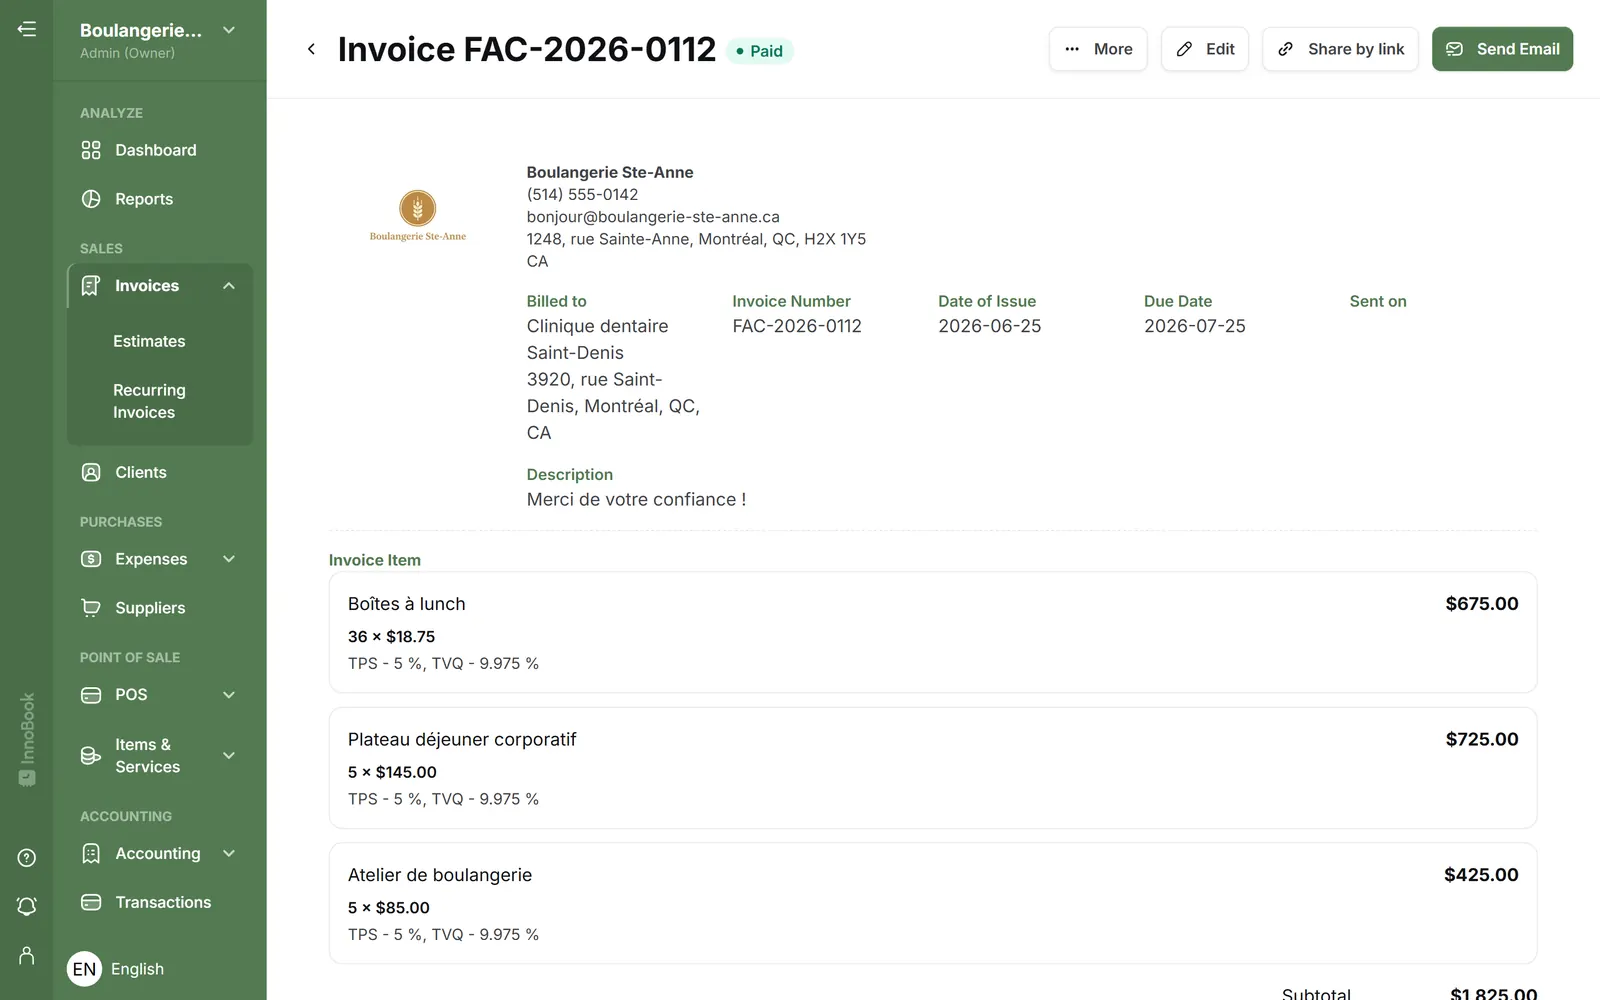Image resolution: width=1600 pixels, height=1000 pixels.
Task: Open the POS card icon
Action: pos(91,695)
